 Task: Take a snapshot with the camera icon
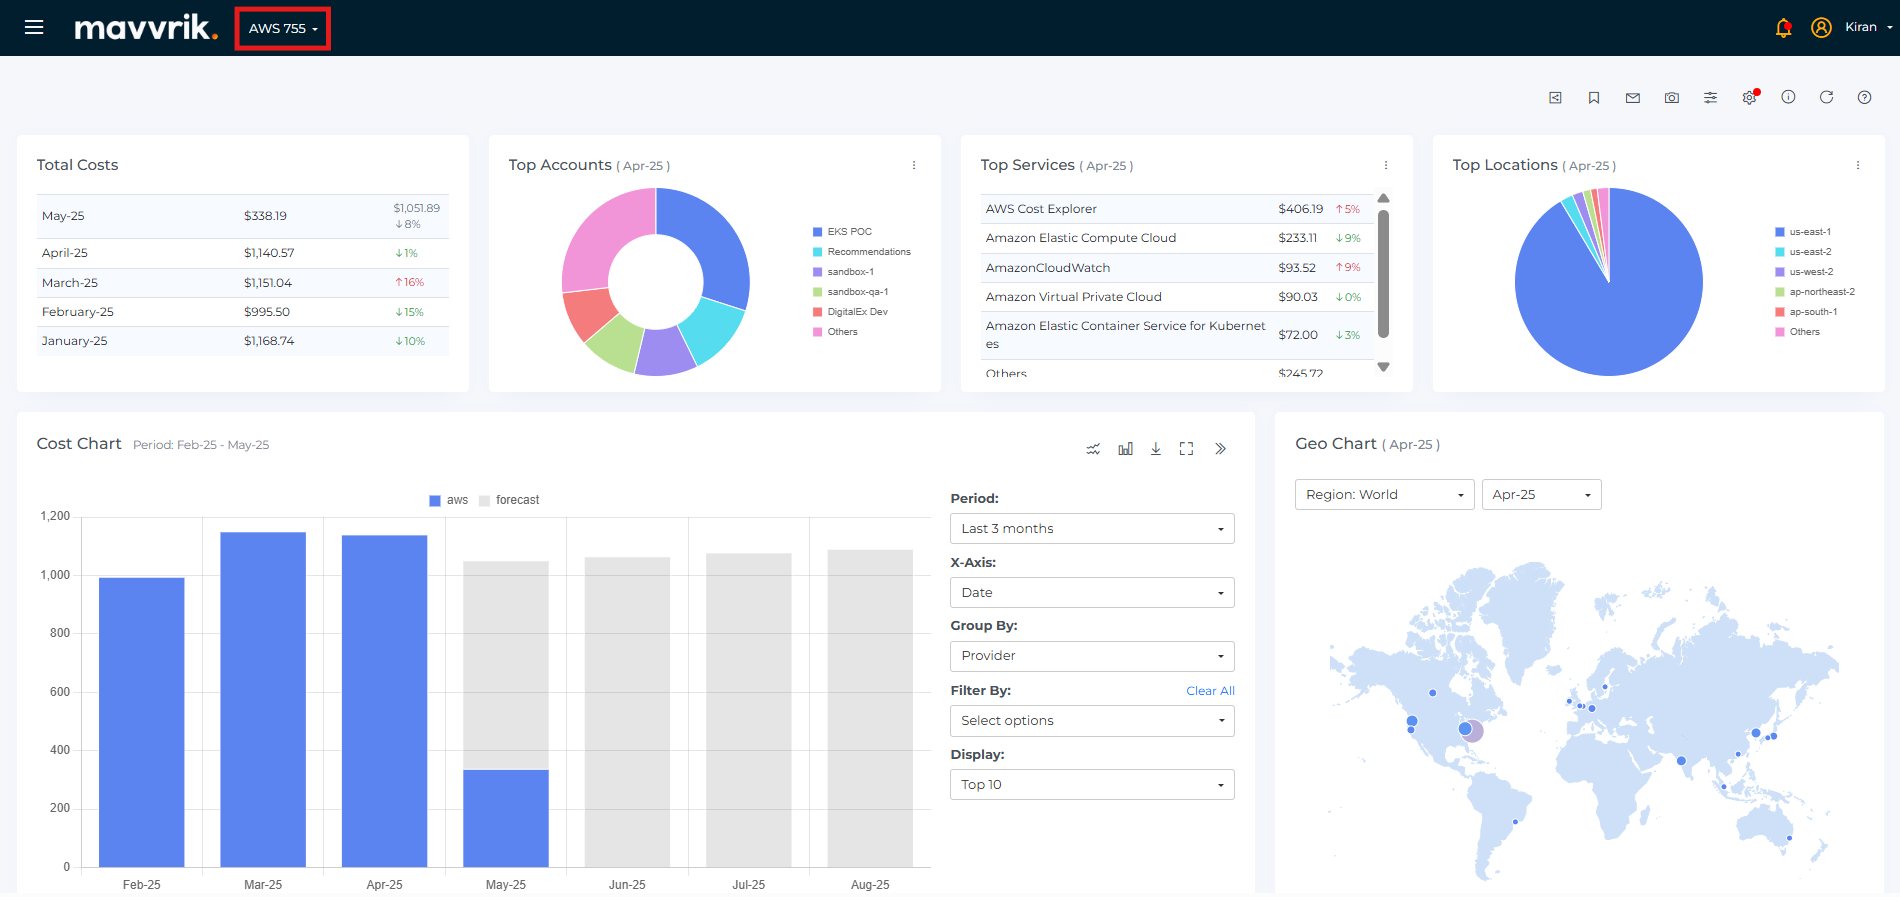1672,98
